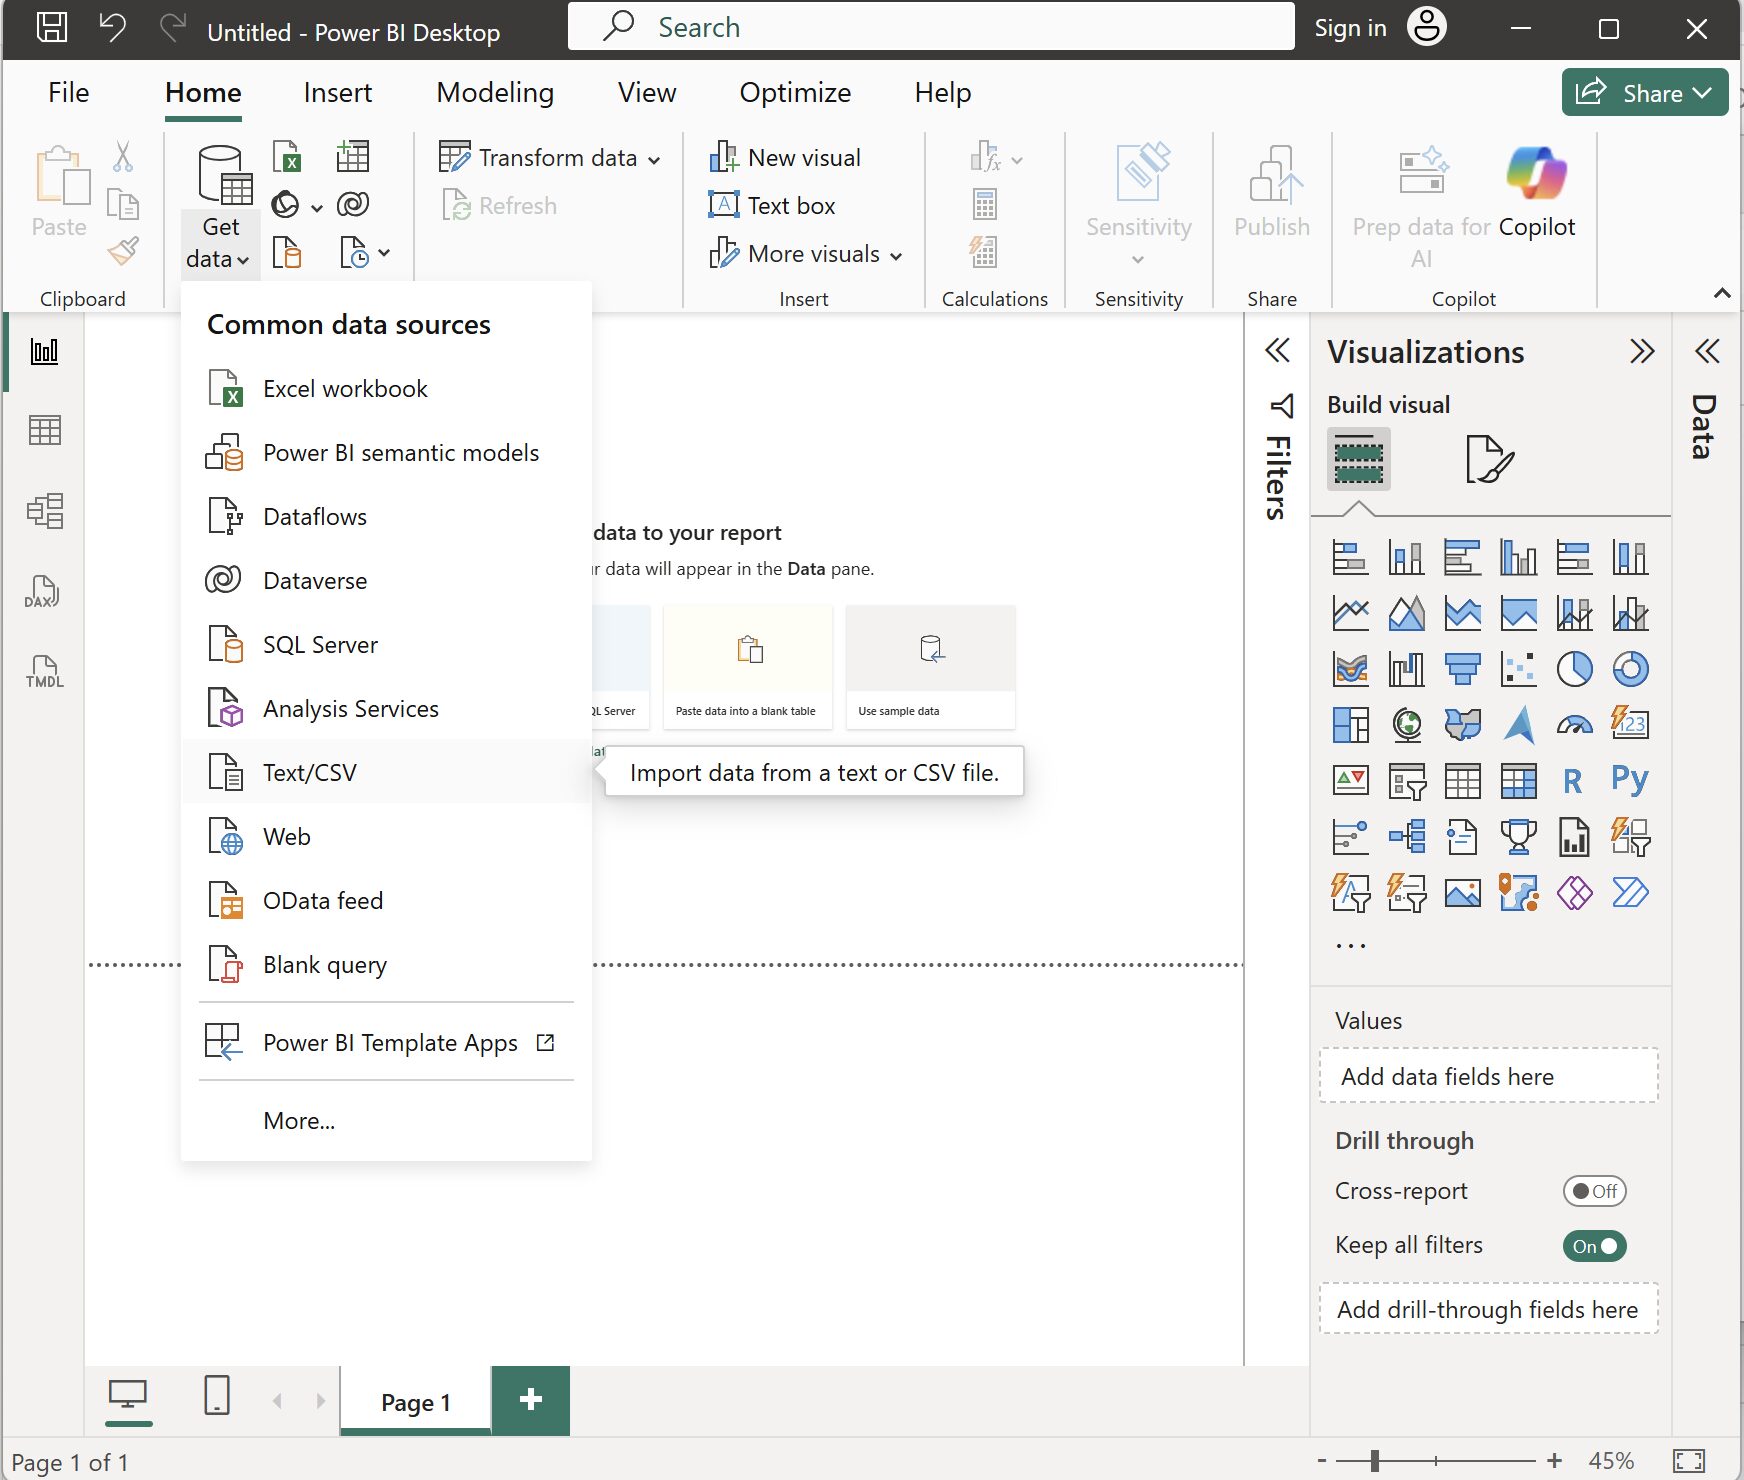
Task: Select the Stacked bar chart visual
Action: (1350, 557)
